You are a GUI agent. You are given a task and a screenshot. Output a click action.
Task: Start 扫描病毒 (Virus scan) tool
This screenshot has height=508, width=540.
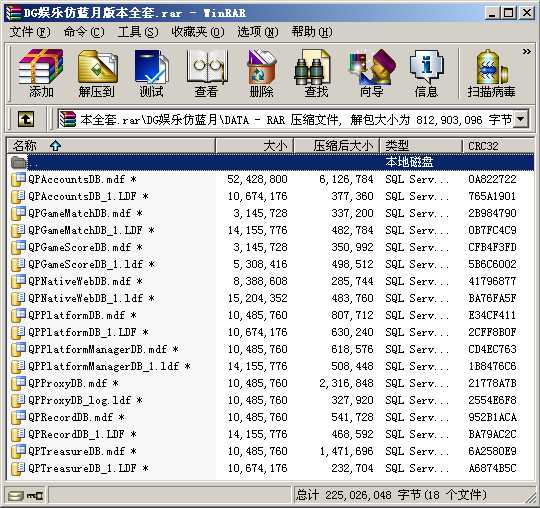point(491,73)
